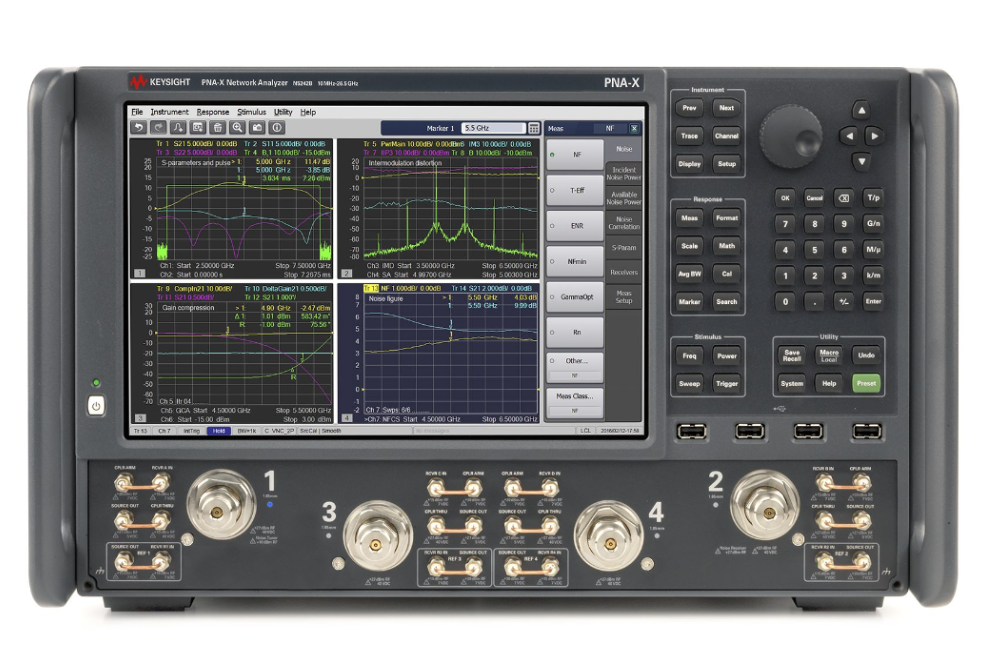Screen dimensions: 983x658
Task: Click the Undo icon in the screen toolbar
Action: pos(140,128)
